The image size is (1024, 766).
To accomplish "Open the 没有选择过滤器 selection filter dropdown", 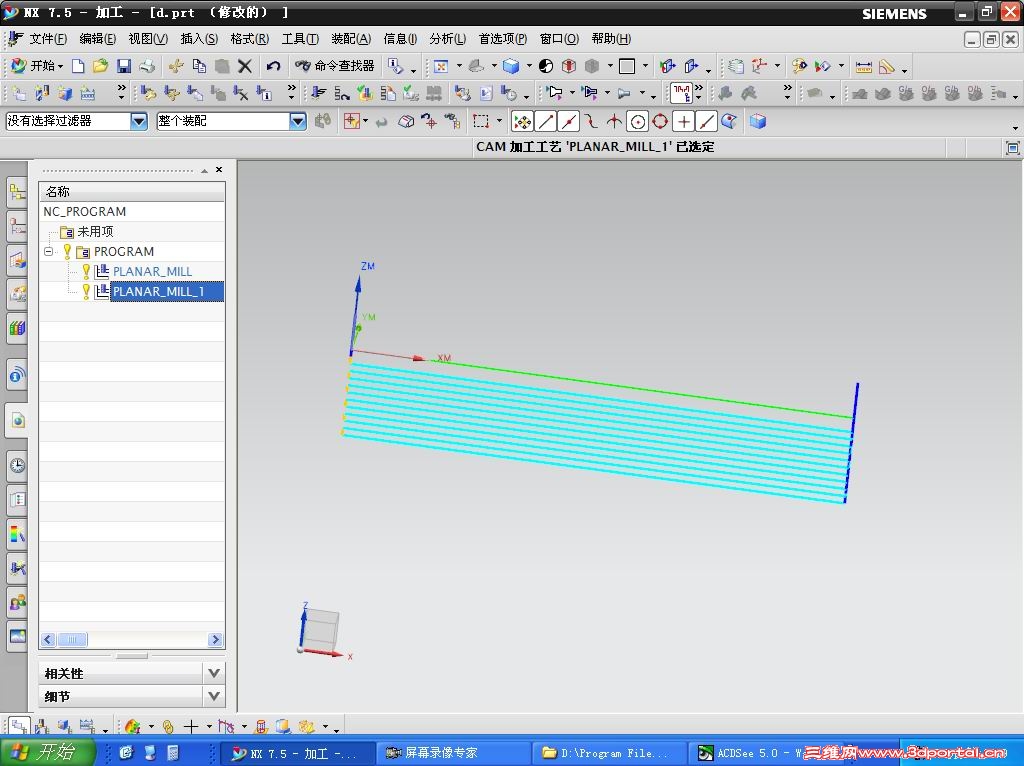I will (138, 121).
